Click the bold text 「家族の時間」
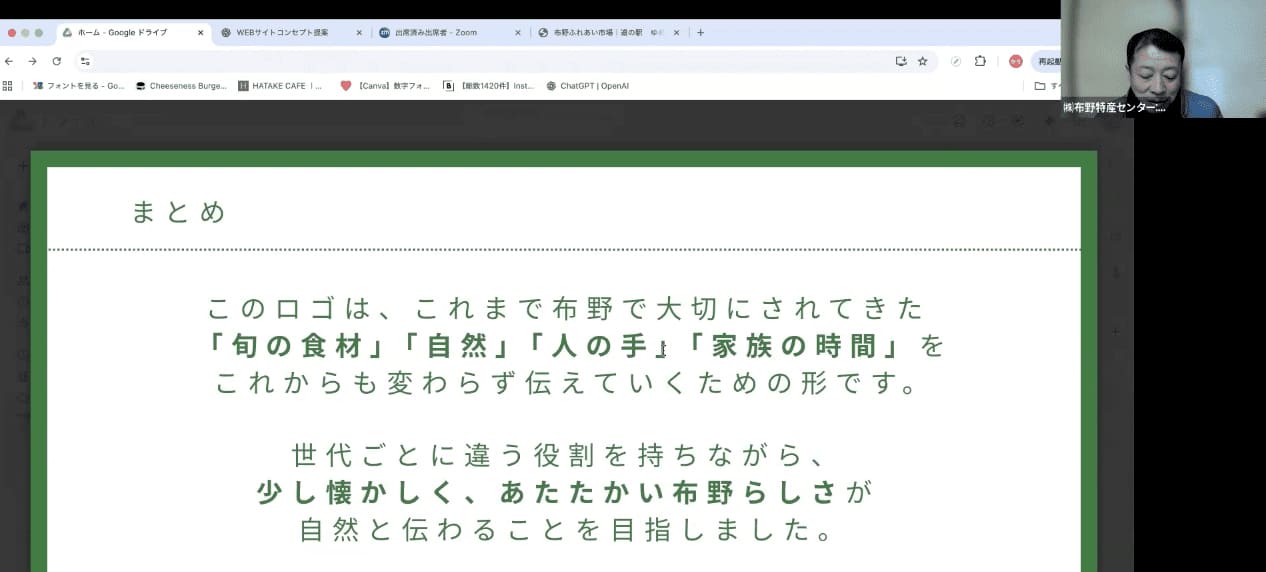Screen dimensions: 1266x572 click(x=797, y=346)
